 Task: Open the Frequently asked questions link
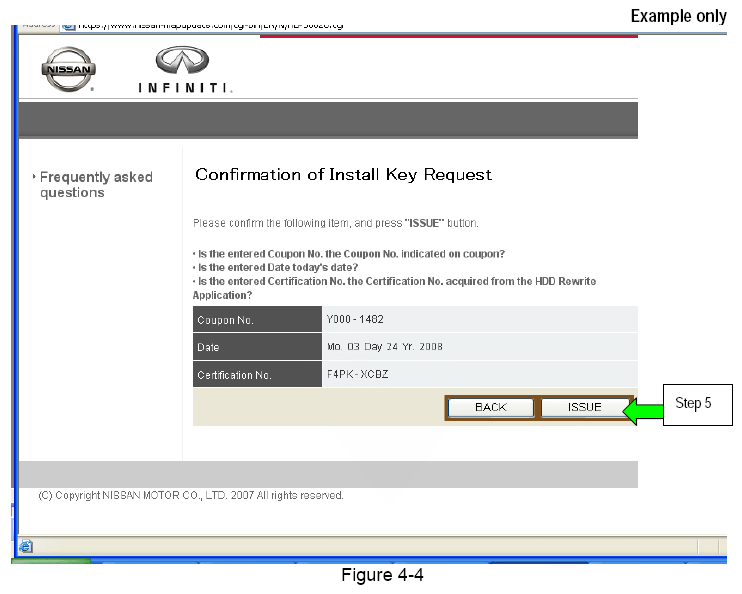pos(96,185)
